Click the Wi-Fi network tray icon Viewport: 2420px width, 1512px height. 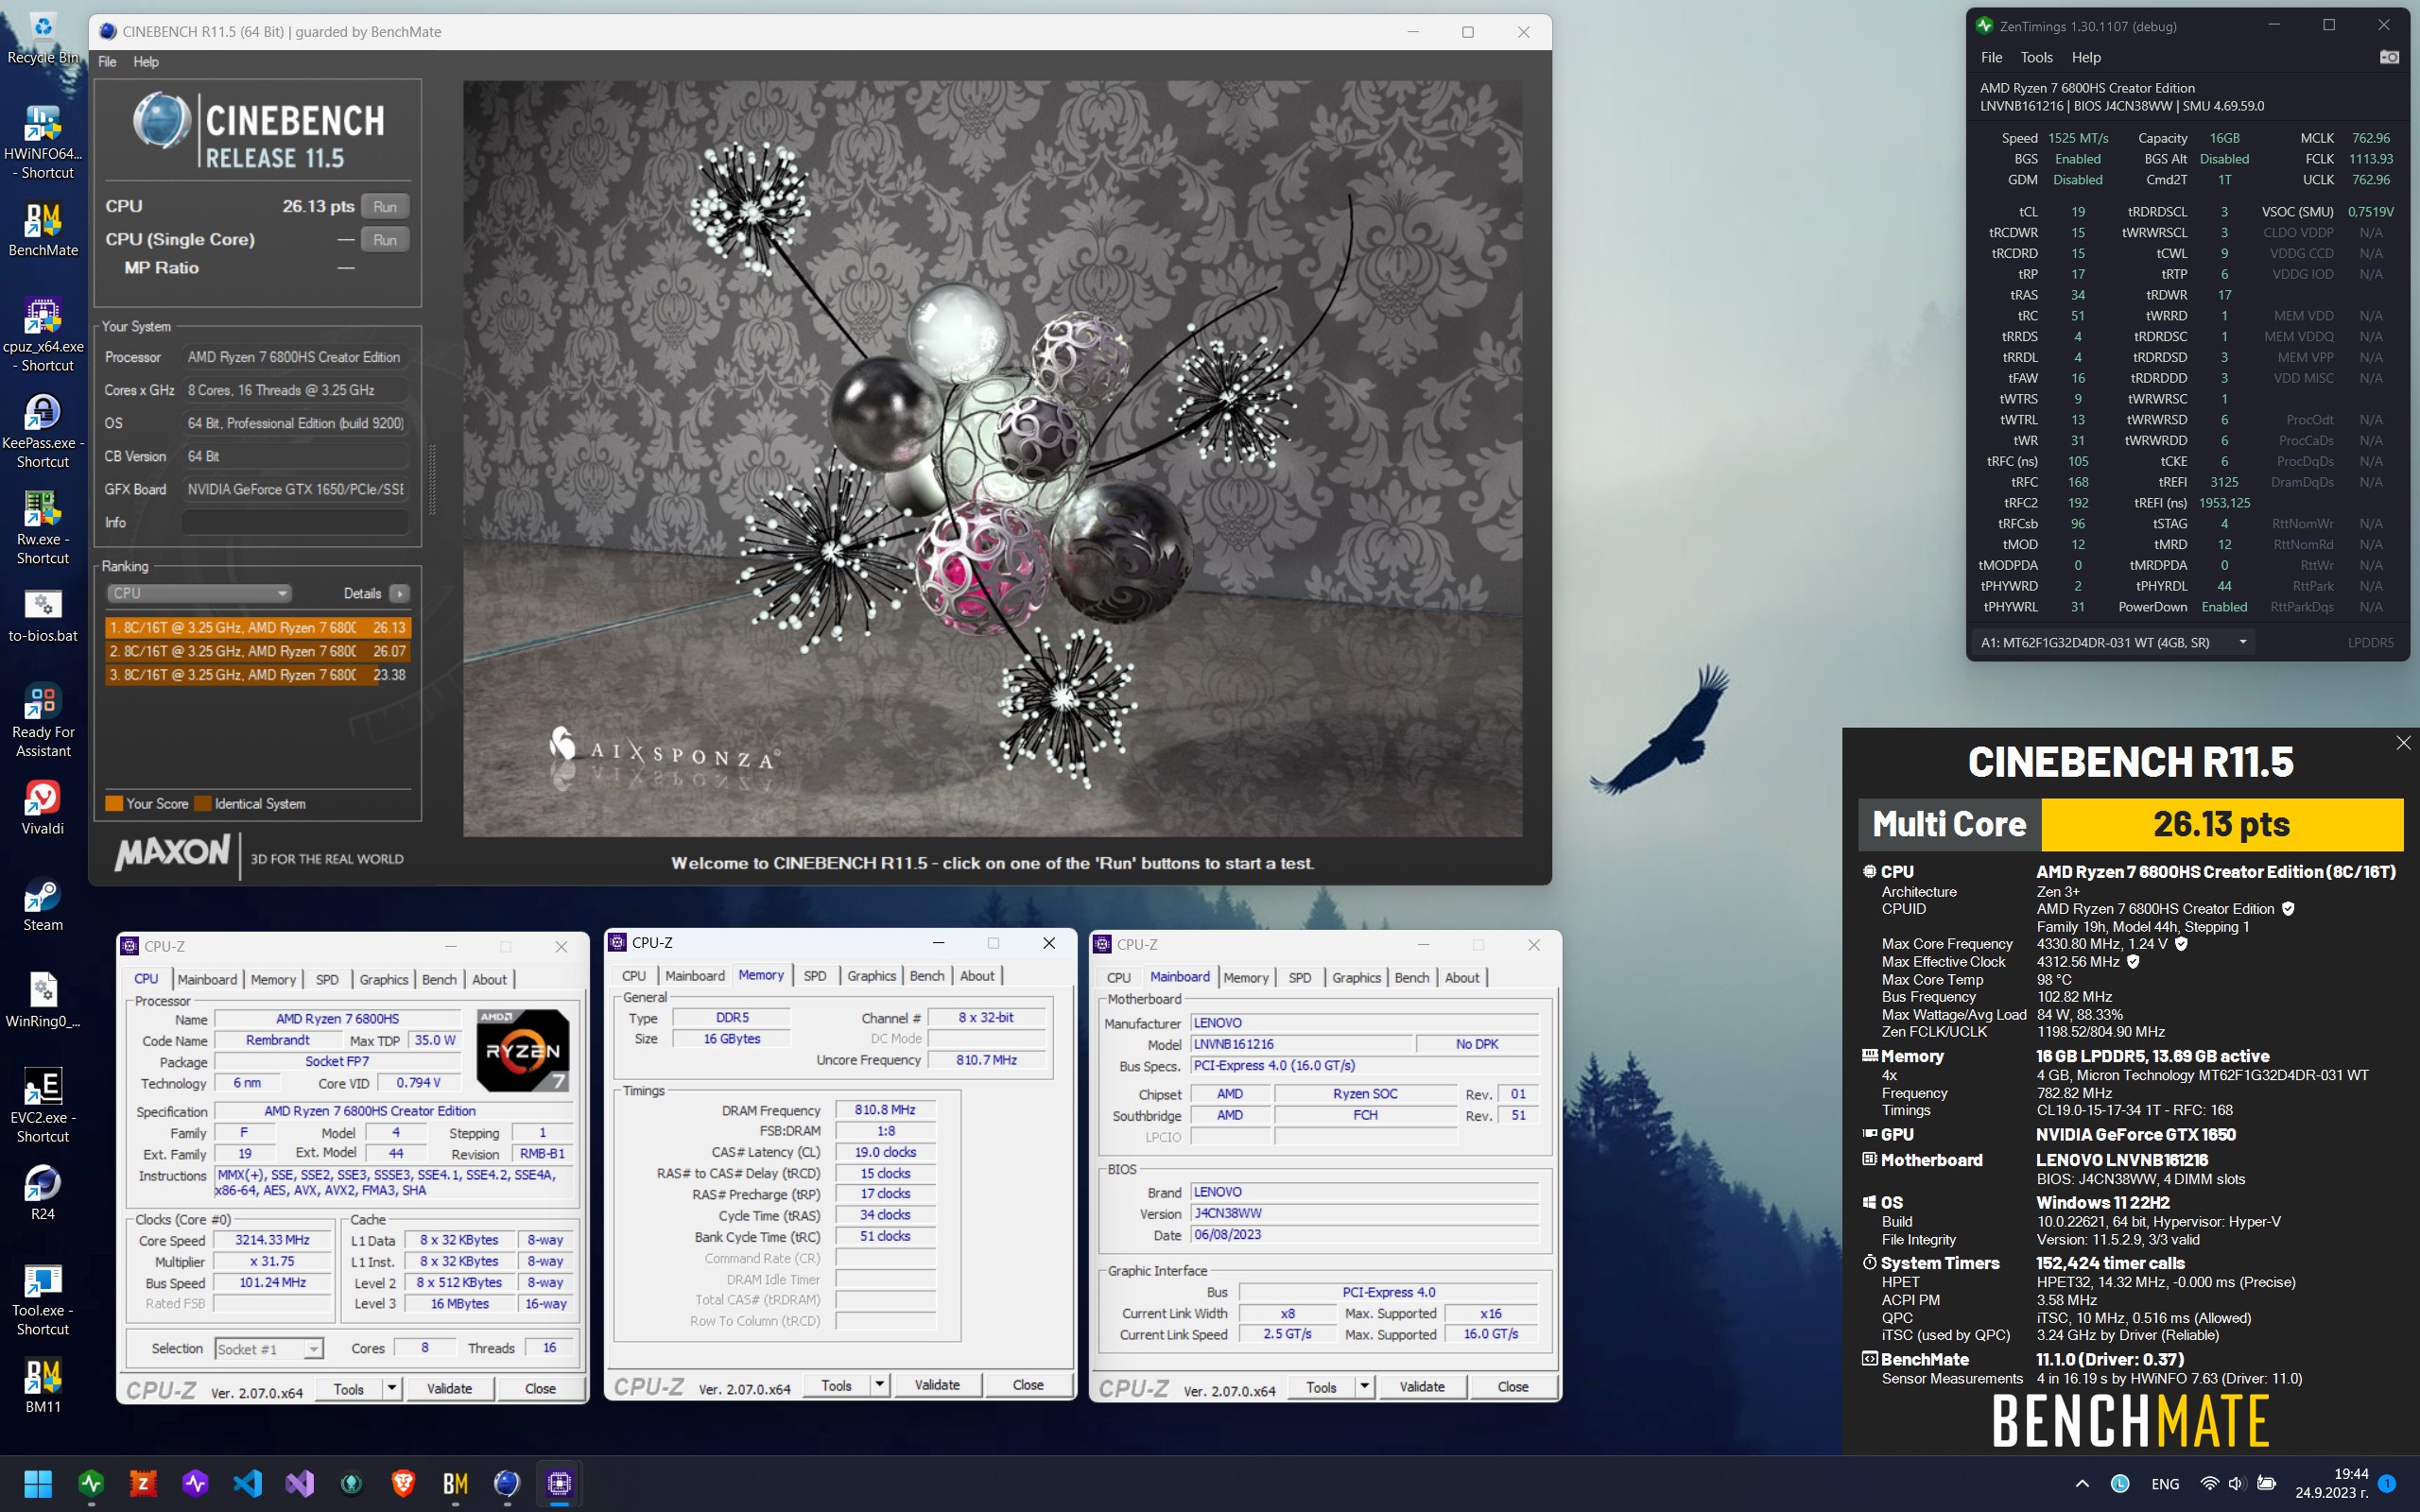click(2210, 1483)
